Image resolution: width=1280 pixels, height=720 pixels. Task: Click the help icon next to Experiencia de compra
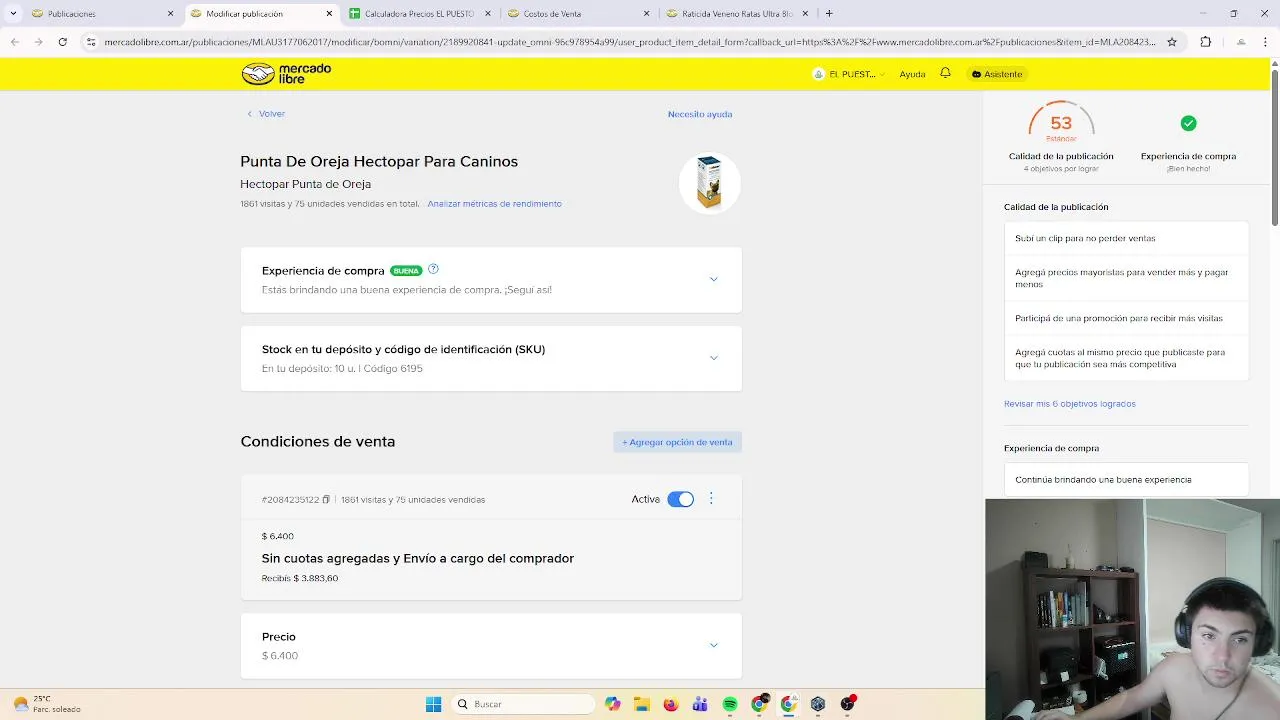click(x=433, y=269)
